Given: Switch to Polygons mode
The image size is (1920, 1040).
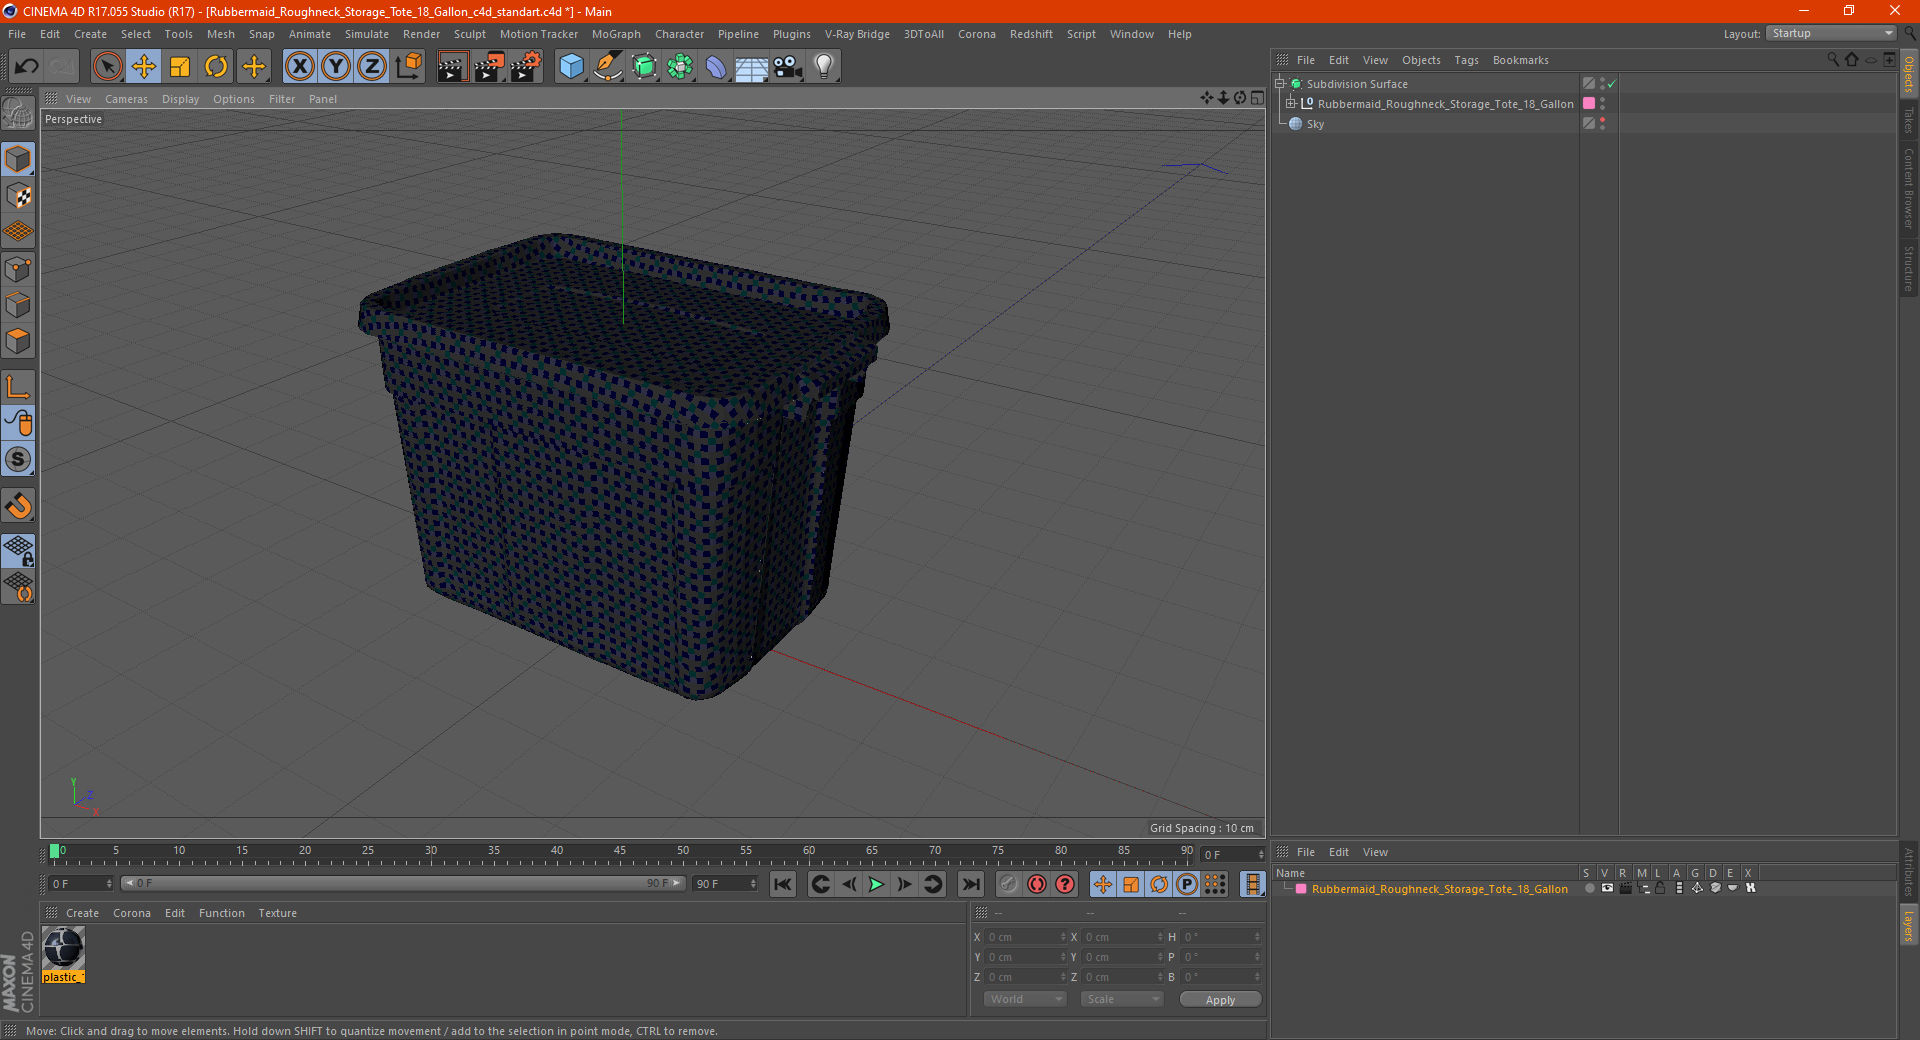Looking at the screenshot, I should [18, 341].
